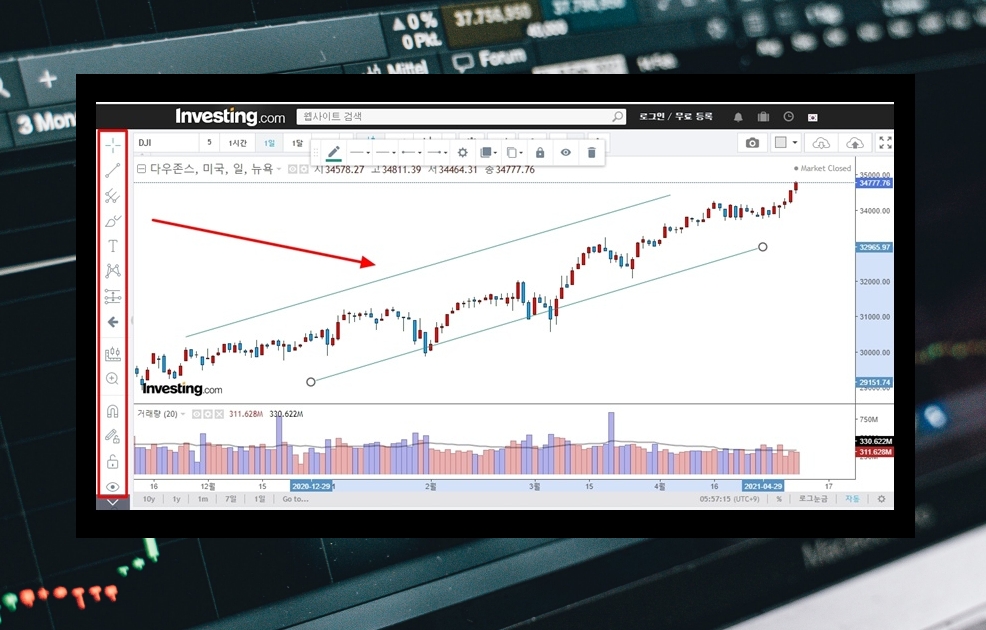Viewport: 986px width, 630px height.
Task: Toggle stay in drawing mode
Action: click(113, 436)
